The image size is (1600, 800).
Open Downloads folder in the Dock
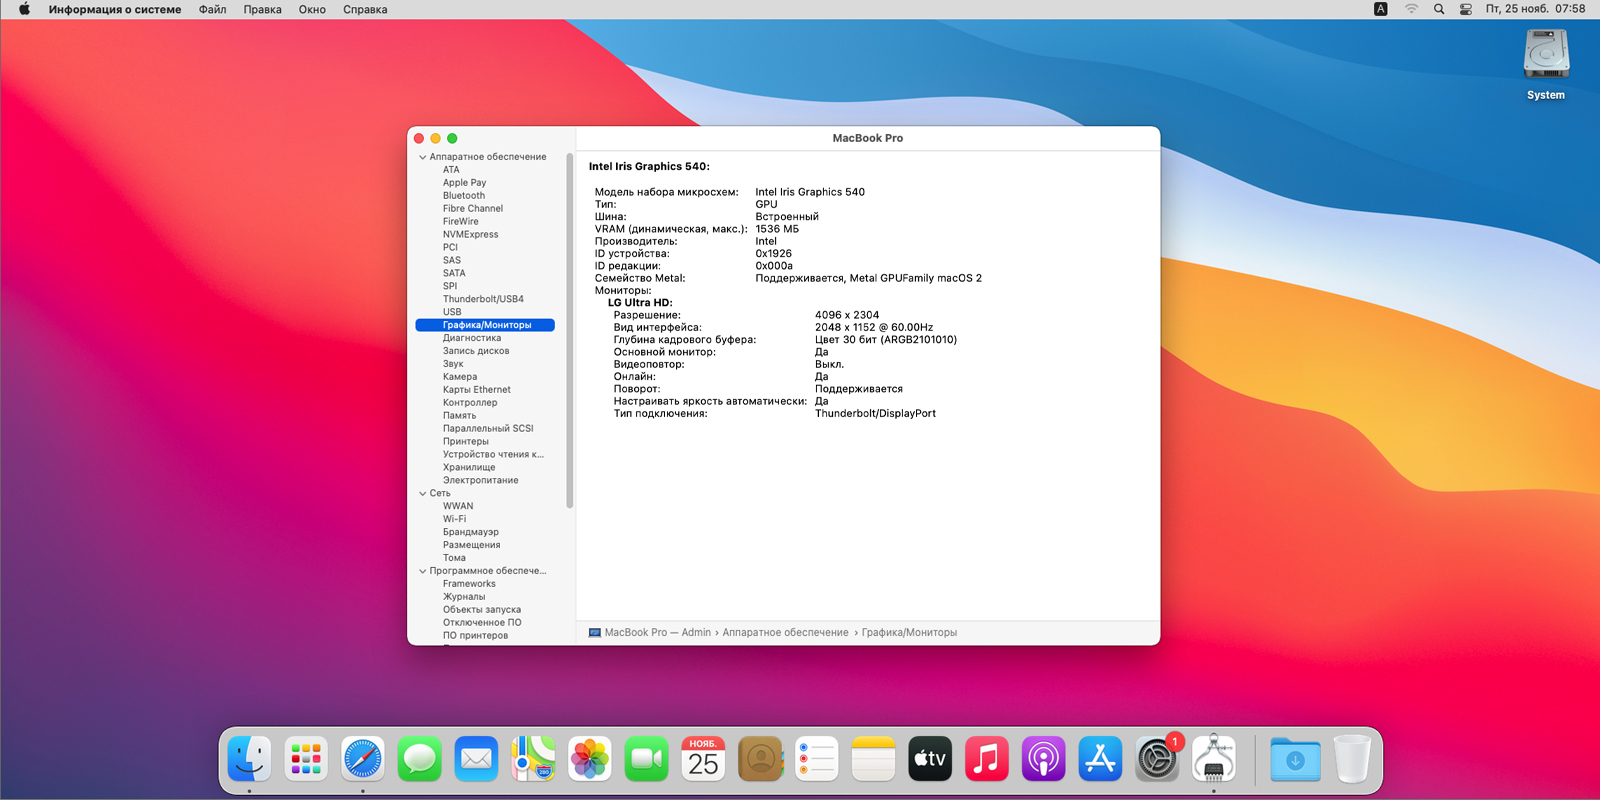pos(1295,760)
